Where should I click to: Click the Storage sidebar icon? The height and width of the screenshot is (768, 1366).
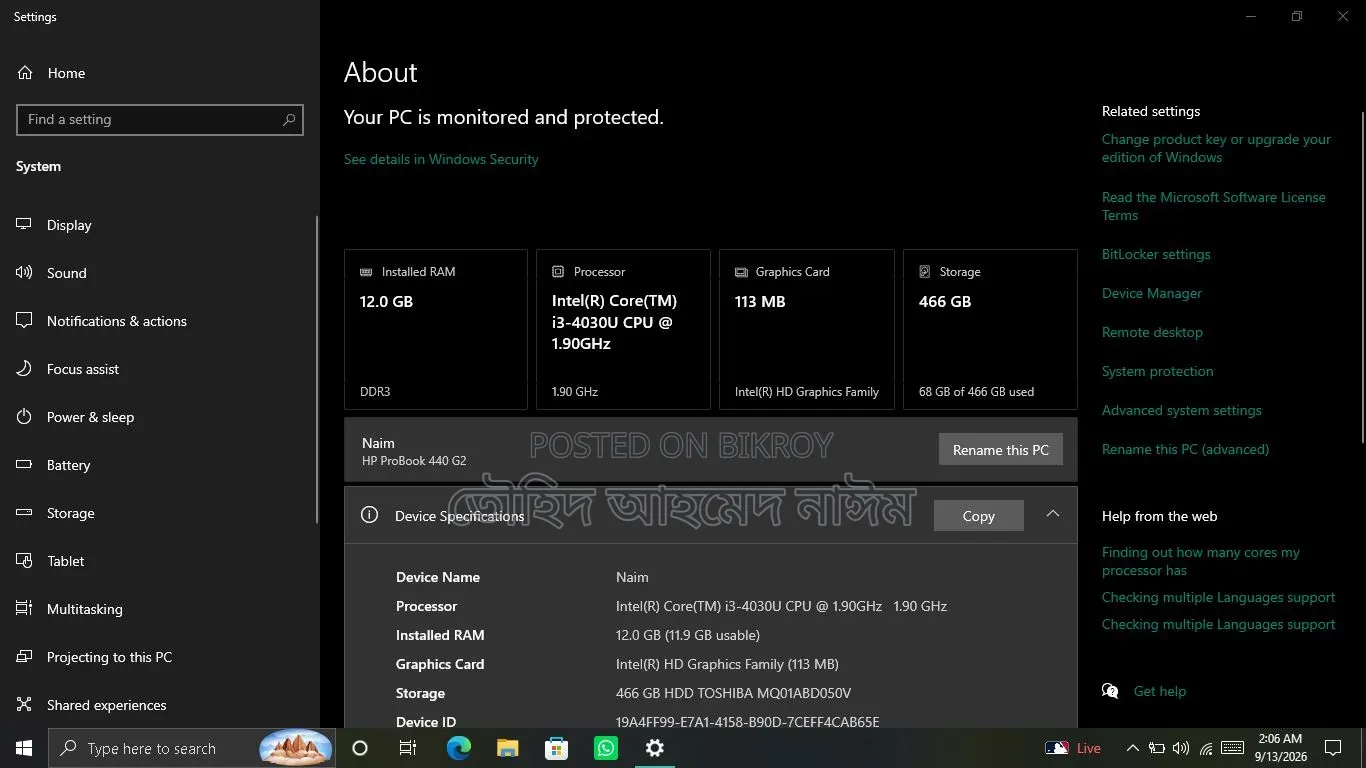pyautogui.click(x=25, y=513)
